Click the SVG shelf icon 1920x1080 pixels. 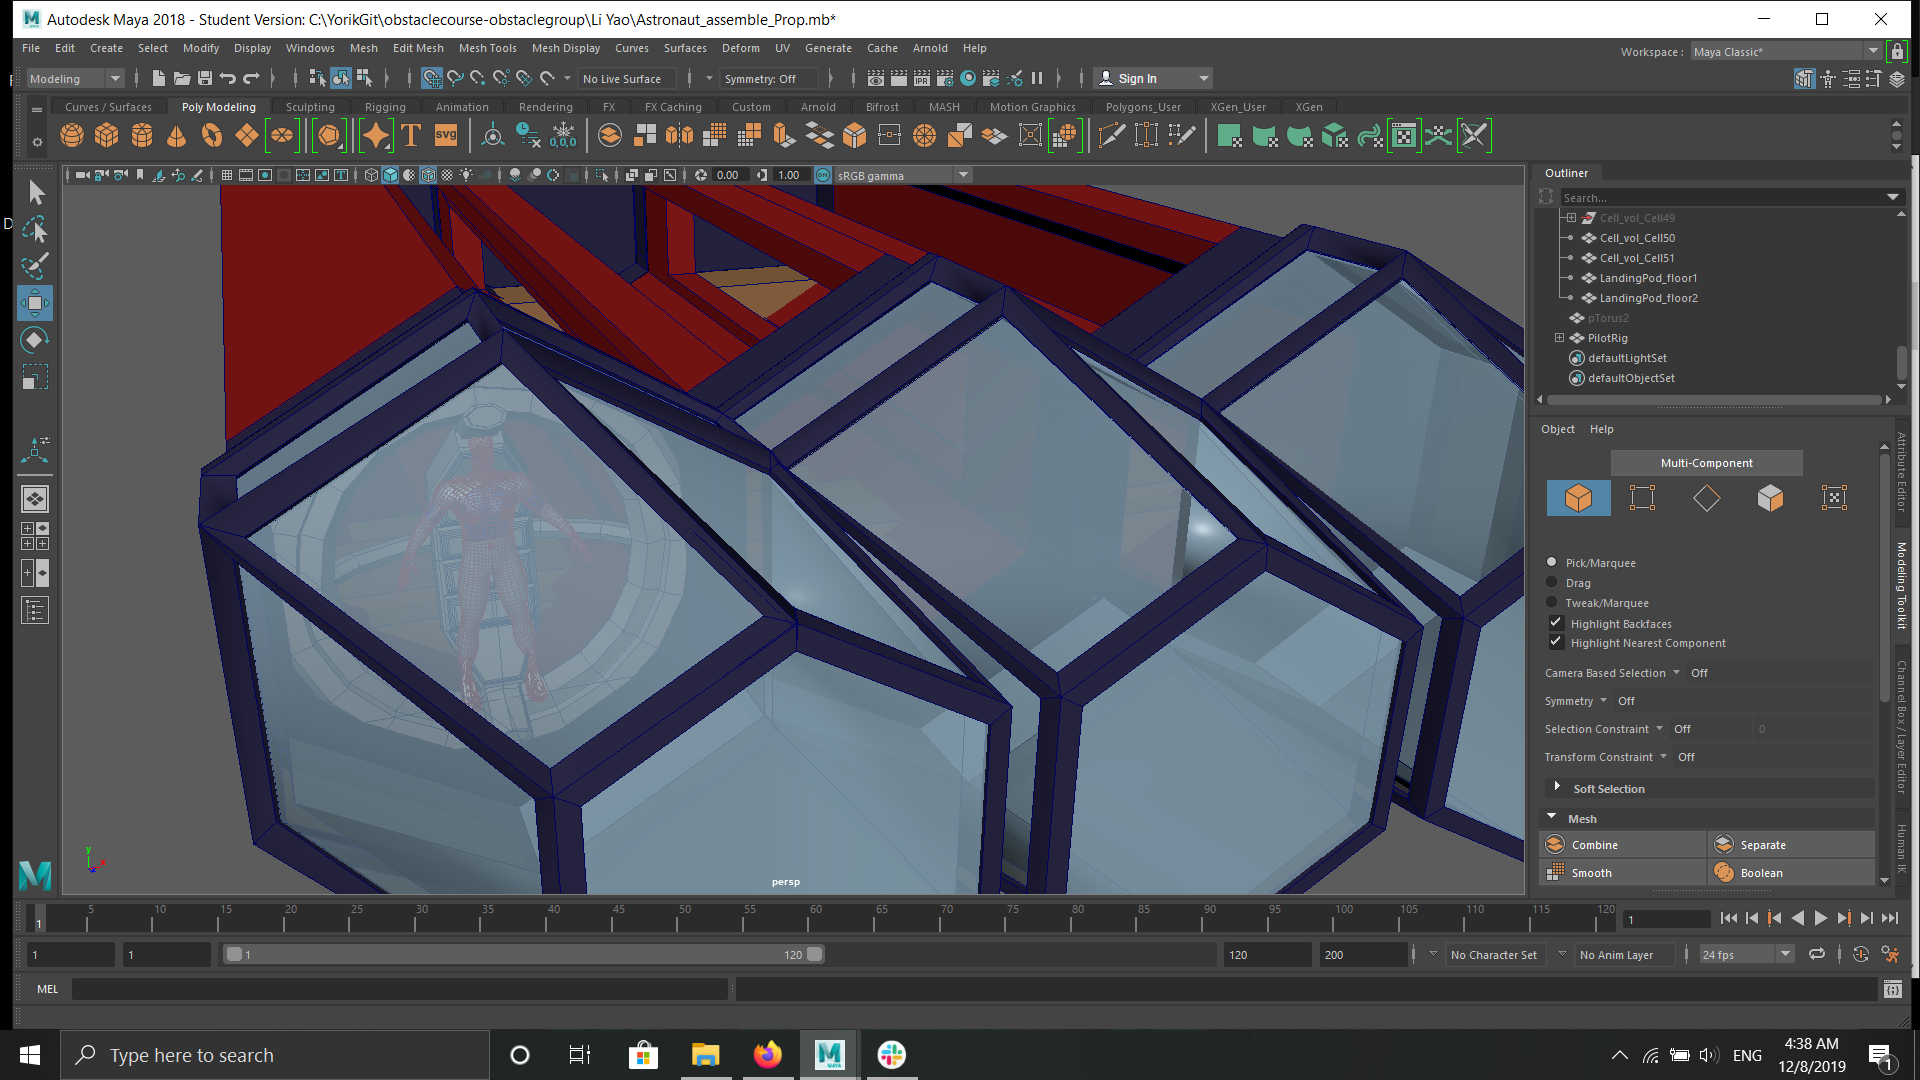click(446, 136)
